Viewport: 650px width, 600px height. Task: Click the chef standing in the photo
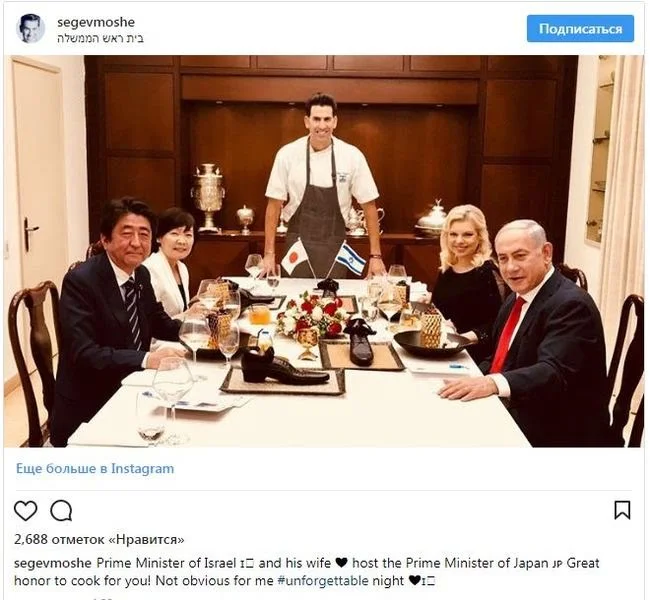[x=321, y=182]
